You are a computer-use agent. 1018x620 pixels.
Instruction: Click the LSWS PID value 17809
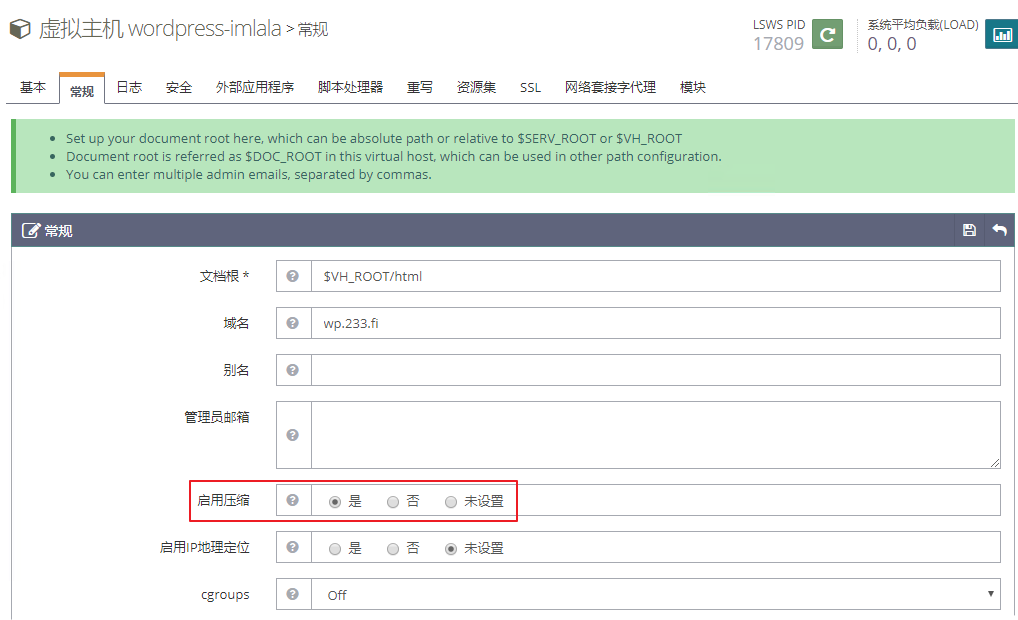[778, 43]
